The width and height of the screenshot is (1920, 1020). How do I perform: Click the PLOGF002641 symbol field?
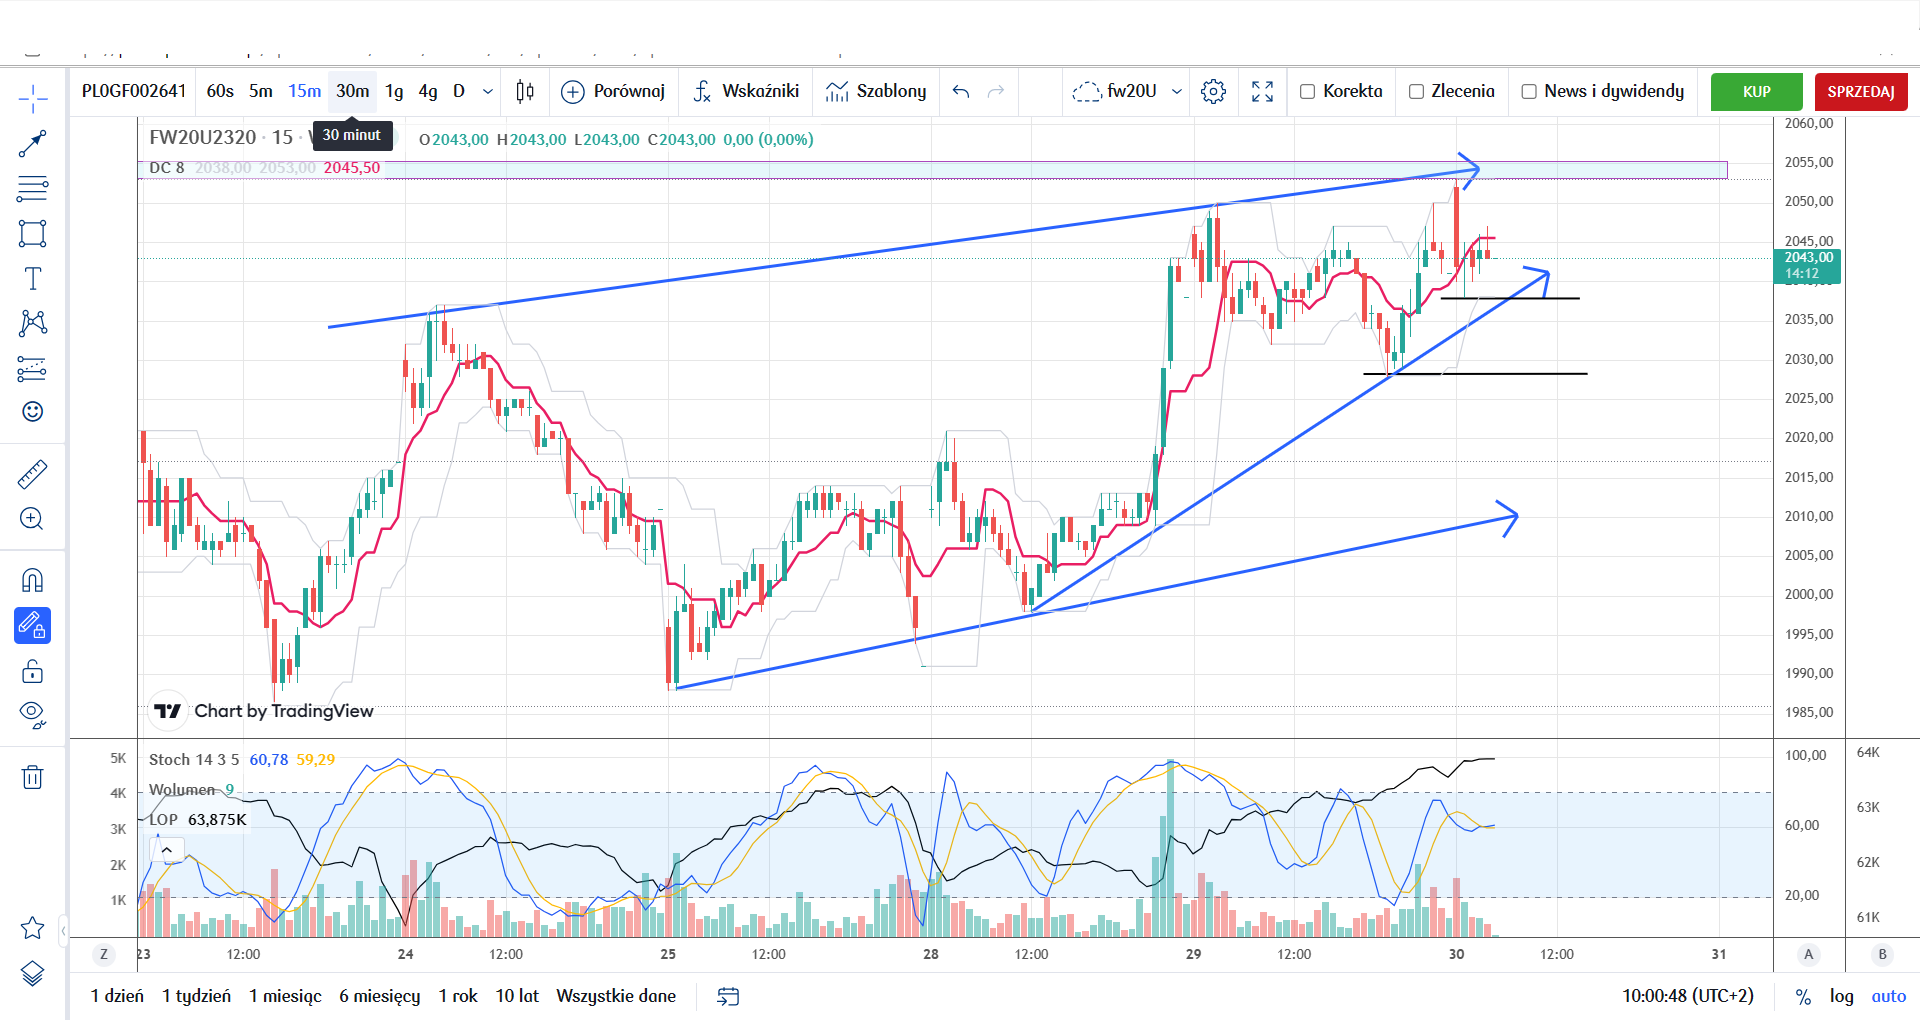[x=134, y=91]
